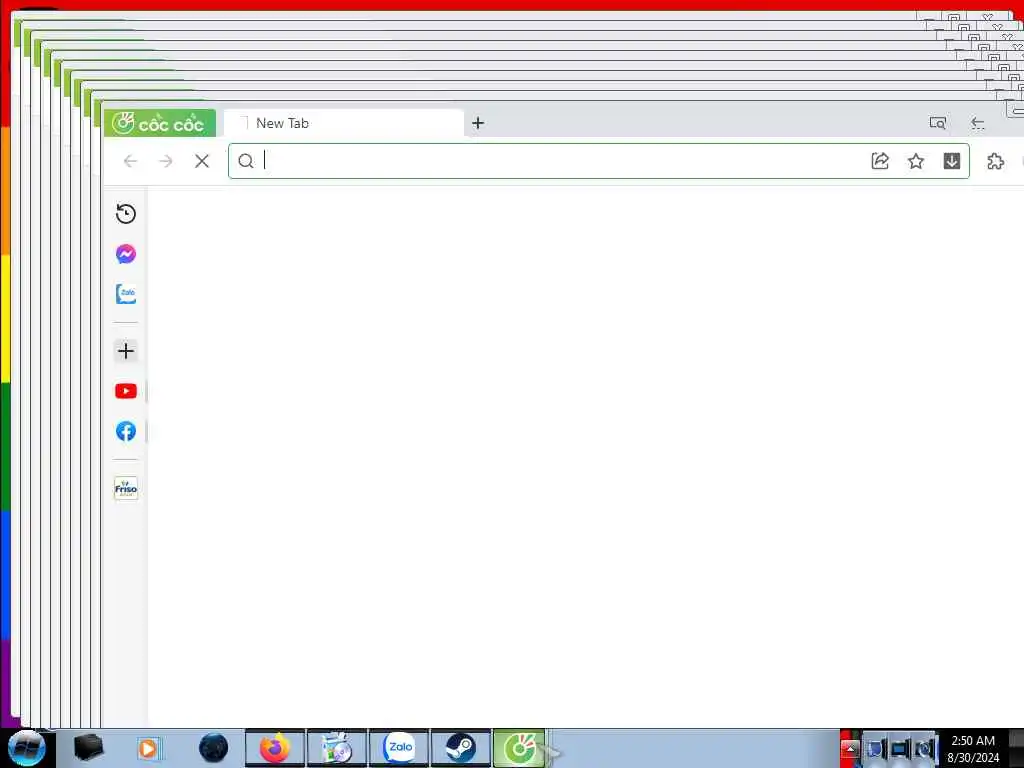
Task: Open a new tab with the plus button
Action: coord(478,123)
